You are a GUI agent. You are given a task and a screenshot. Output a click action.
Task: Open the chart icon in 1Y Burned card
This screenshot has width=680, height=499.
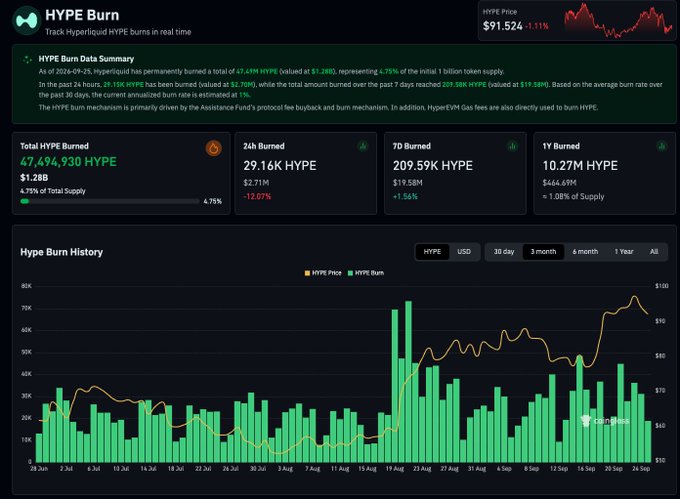click(x=662, y=147)
